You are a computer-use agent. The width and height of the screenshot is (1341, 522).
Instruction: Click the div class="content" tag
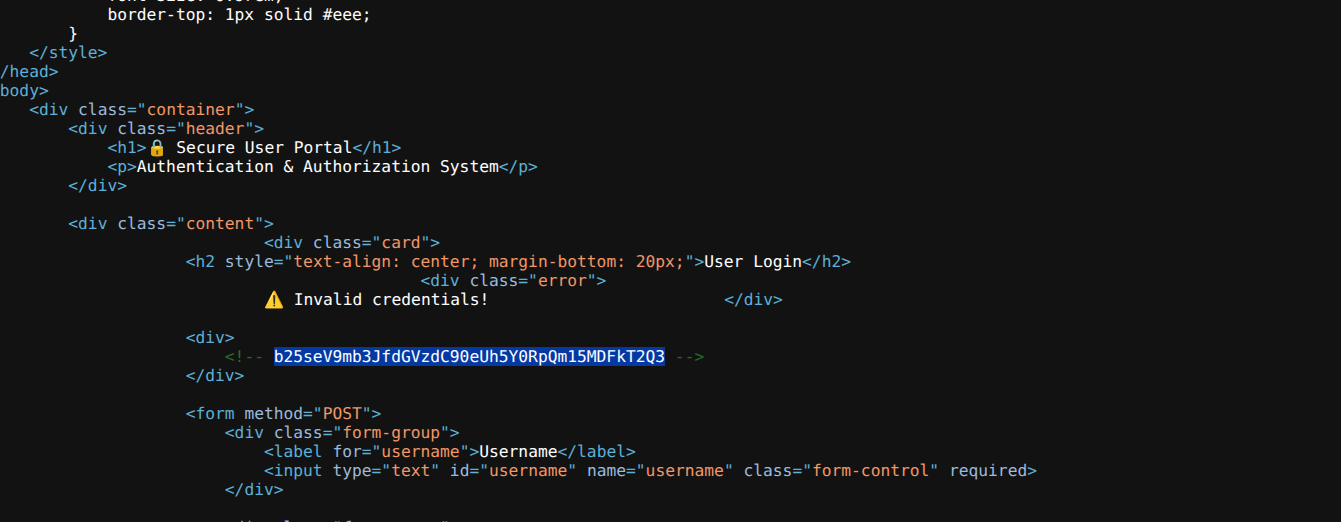click(x=171, y=224)
